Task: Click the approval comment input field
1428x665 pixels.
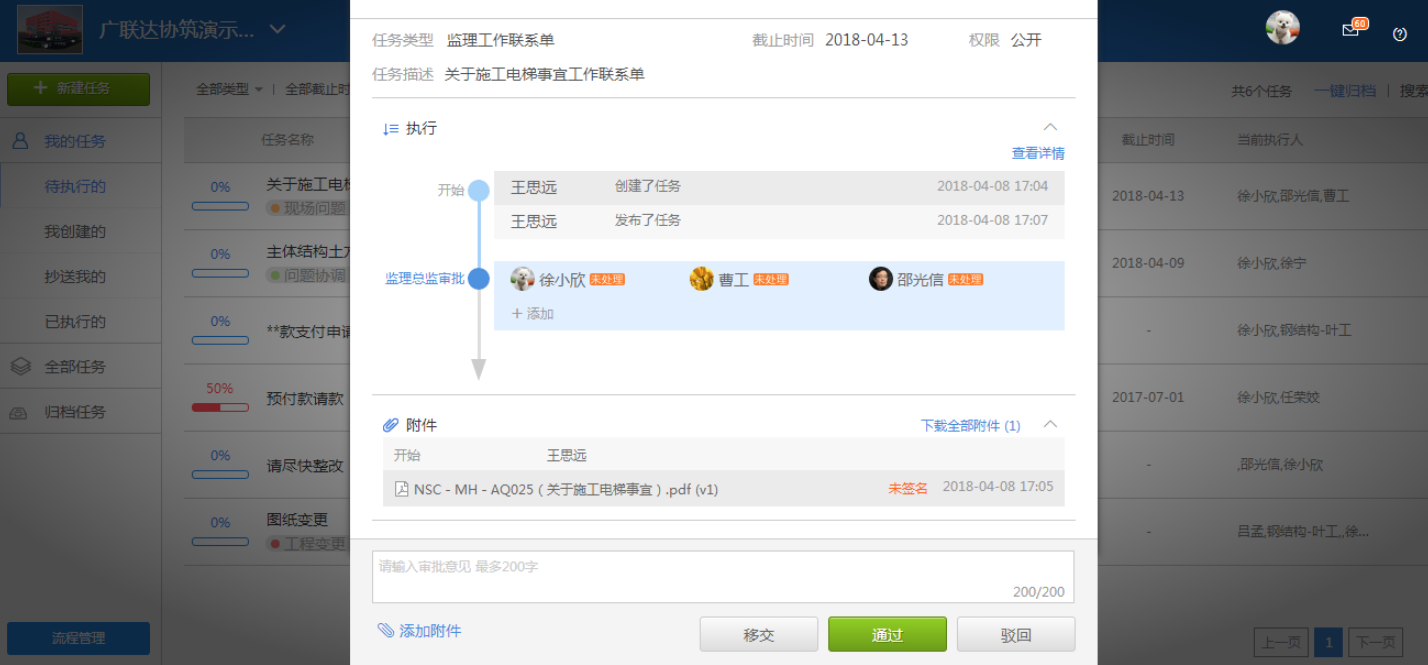Action: click(722, 576)
